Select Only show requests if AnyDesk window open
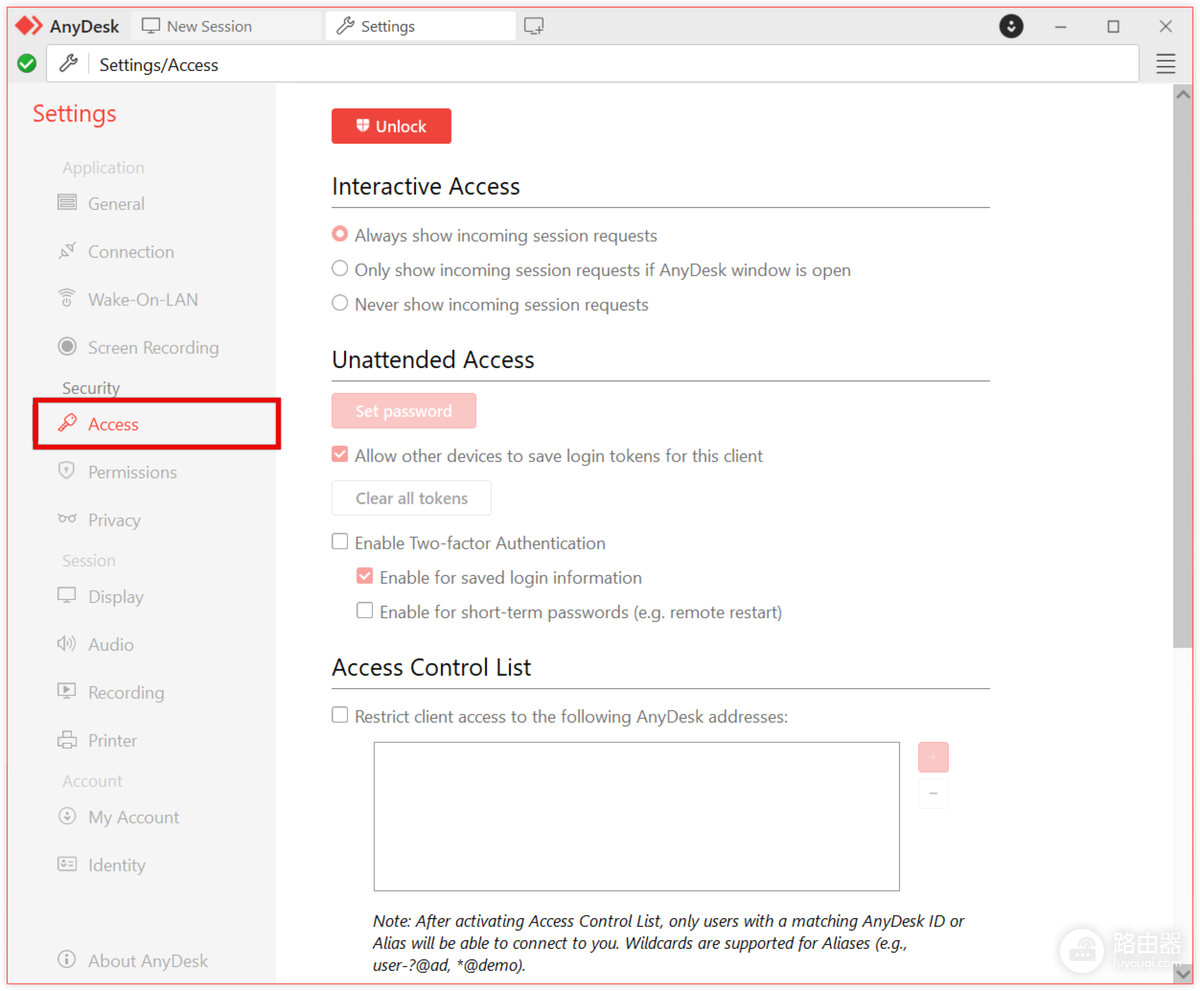Viewport: 1200px width, 991px height. point(340,269)
